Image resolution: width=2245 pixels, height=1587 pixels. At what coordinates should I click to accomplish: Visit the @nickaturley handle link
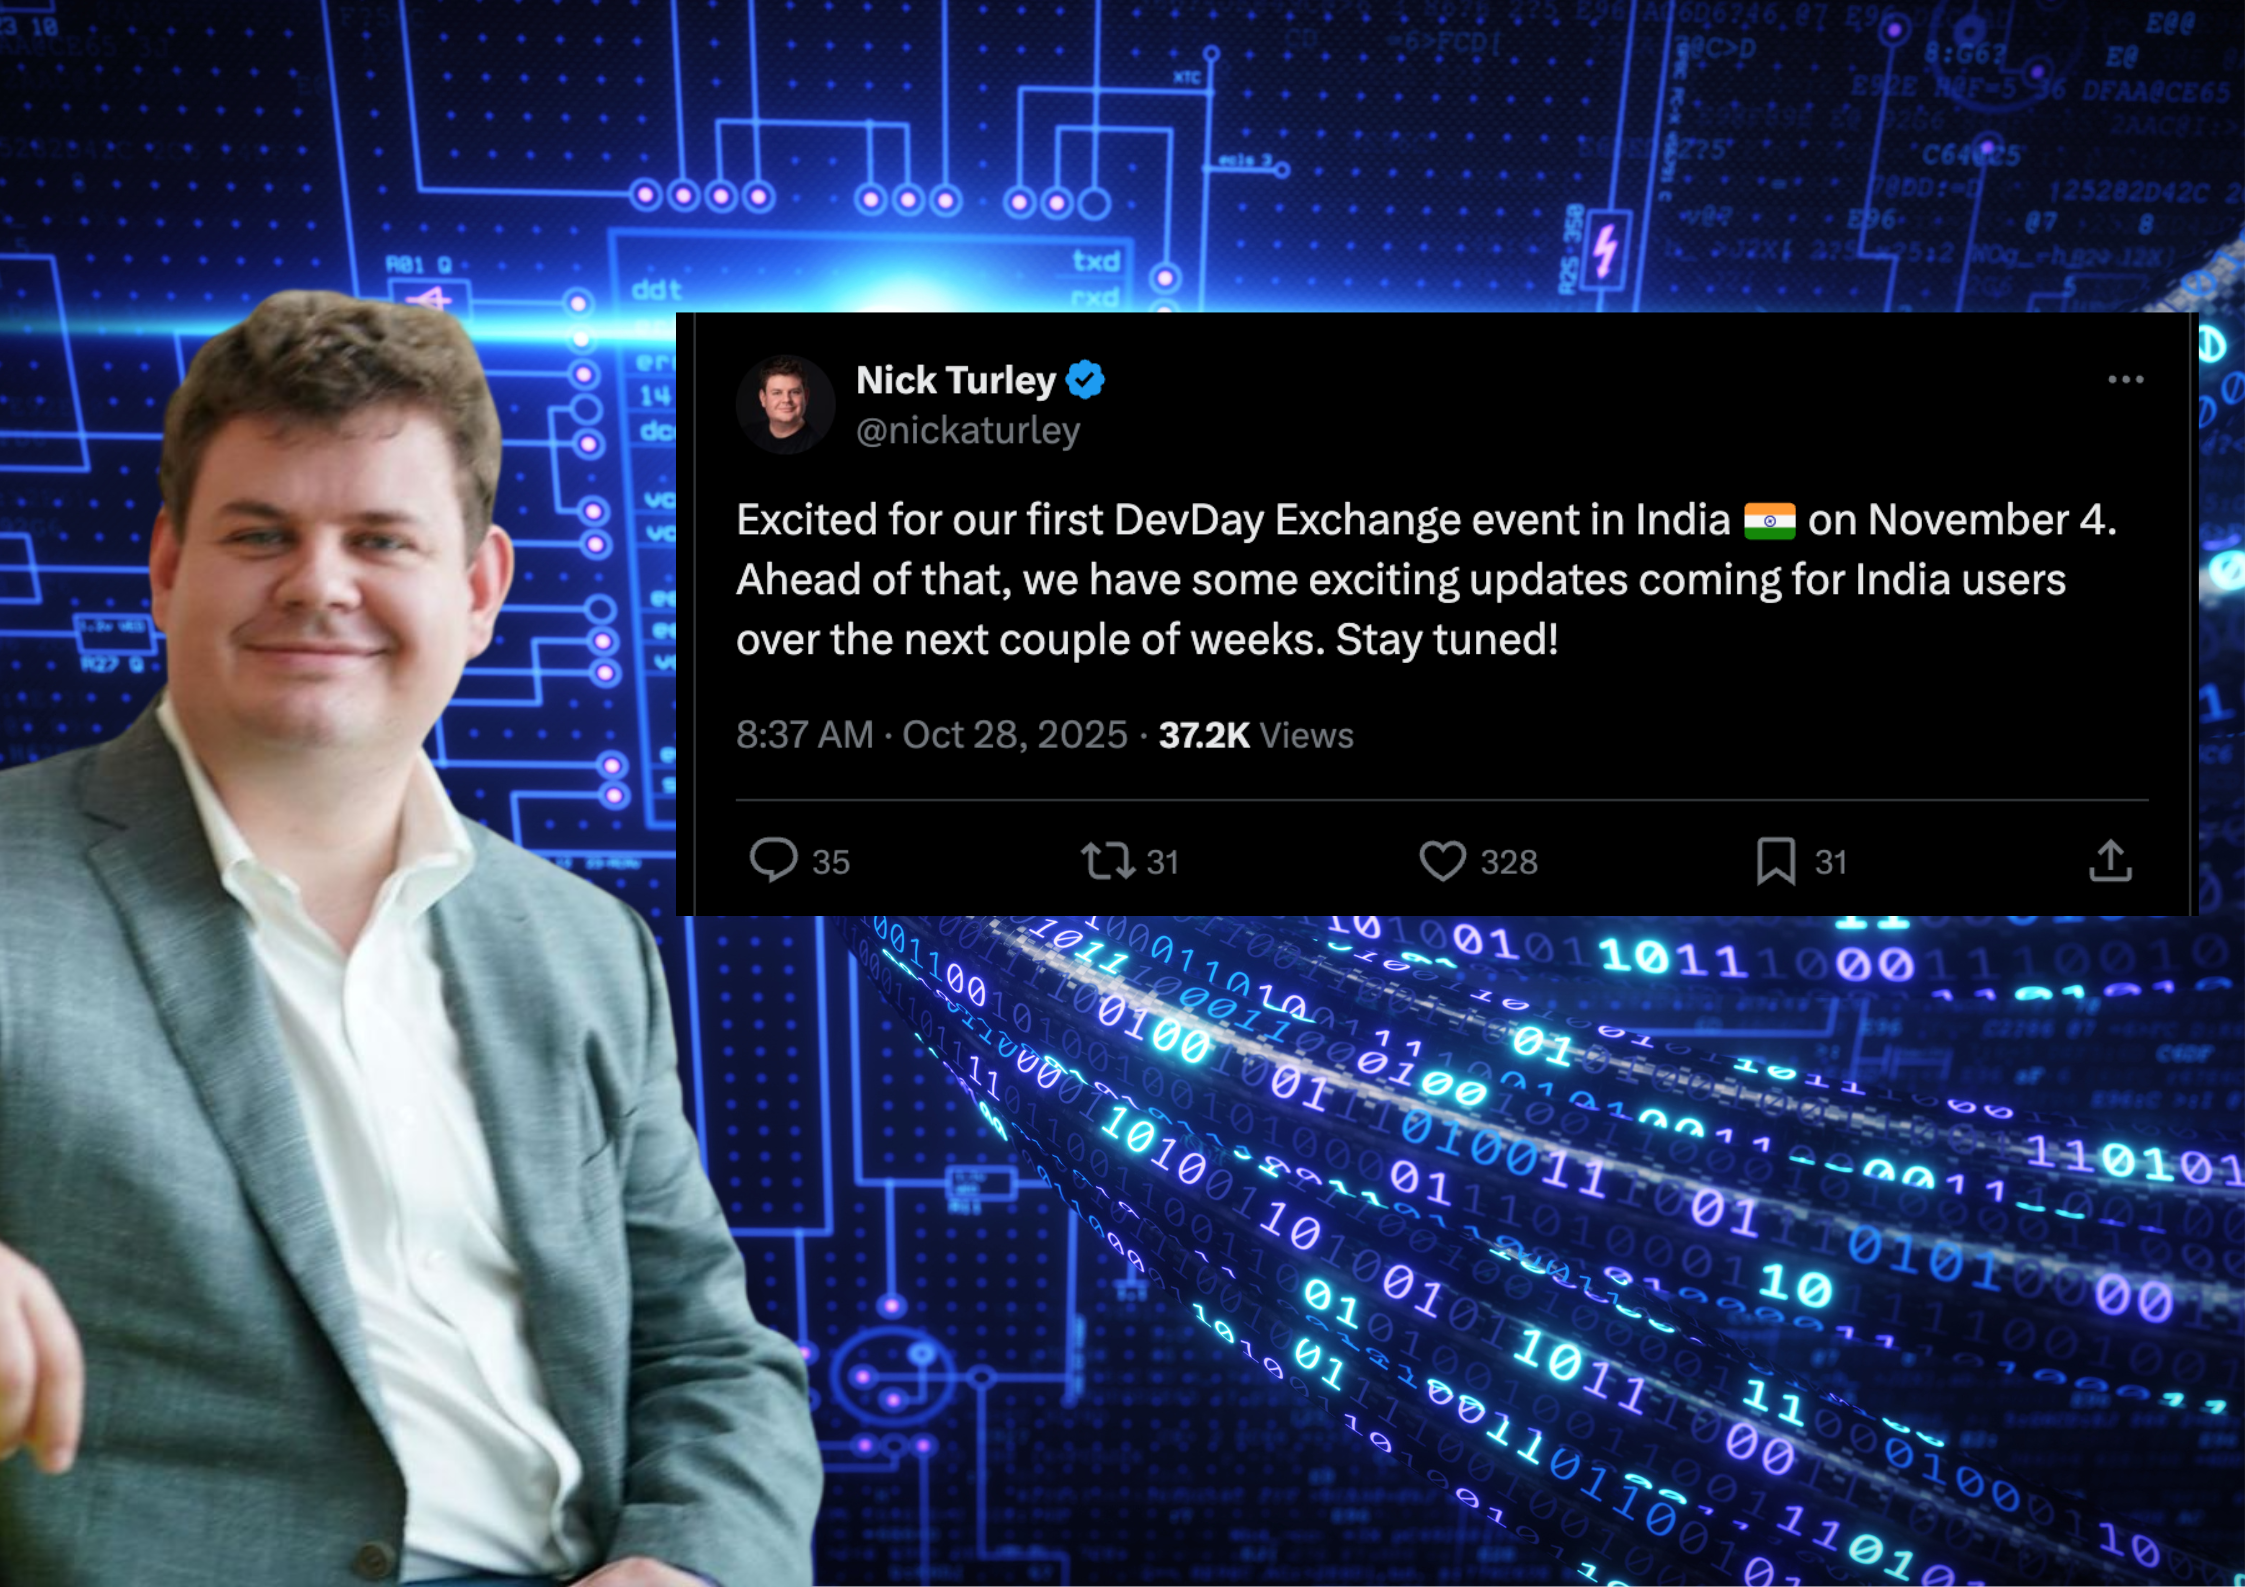tap(967, 431)
